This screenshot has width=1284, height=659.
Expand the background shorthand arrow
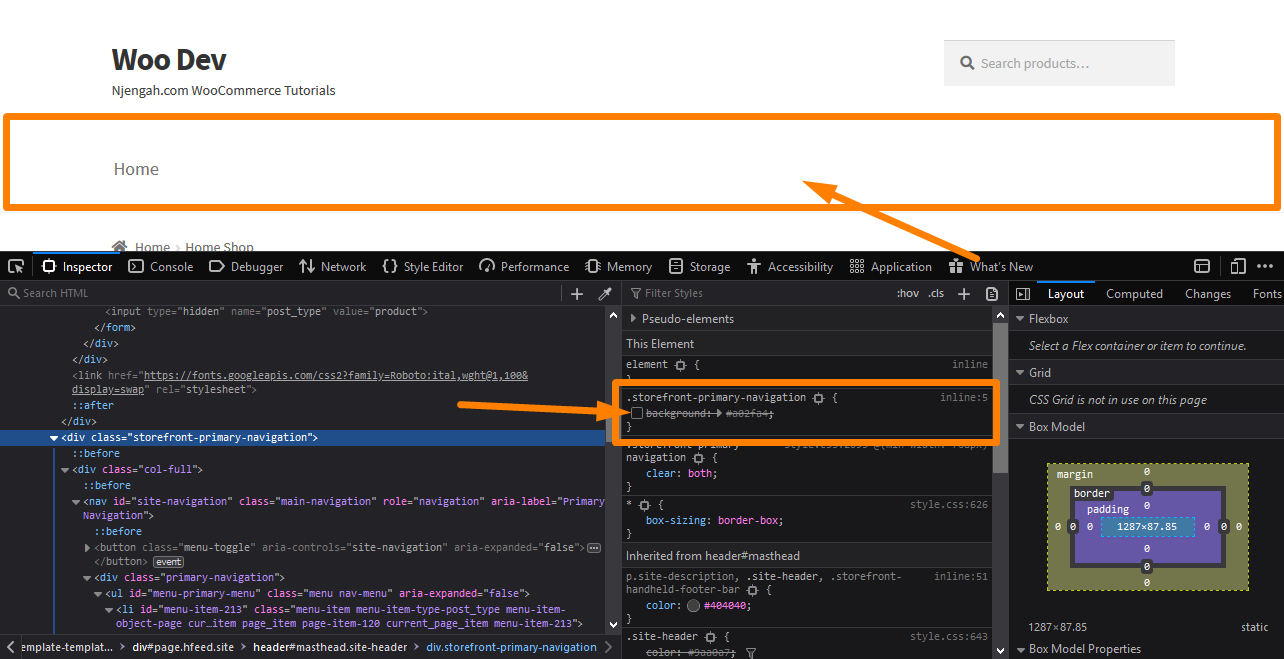click(719, 413)
